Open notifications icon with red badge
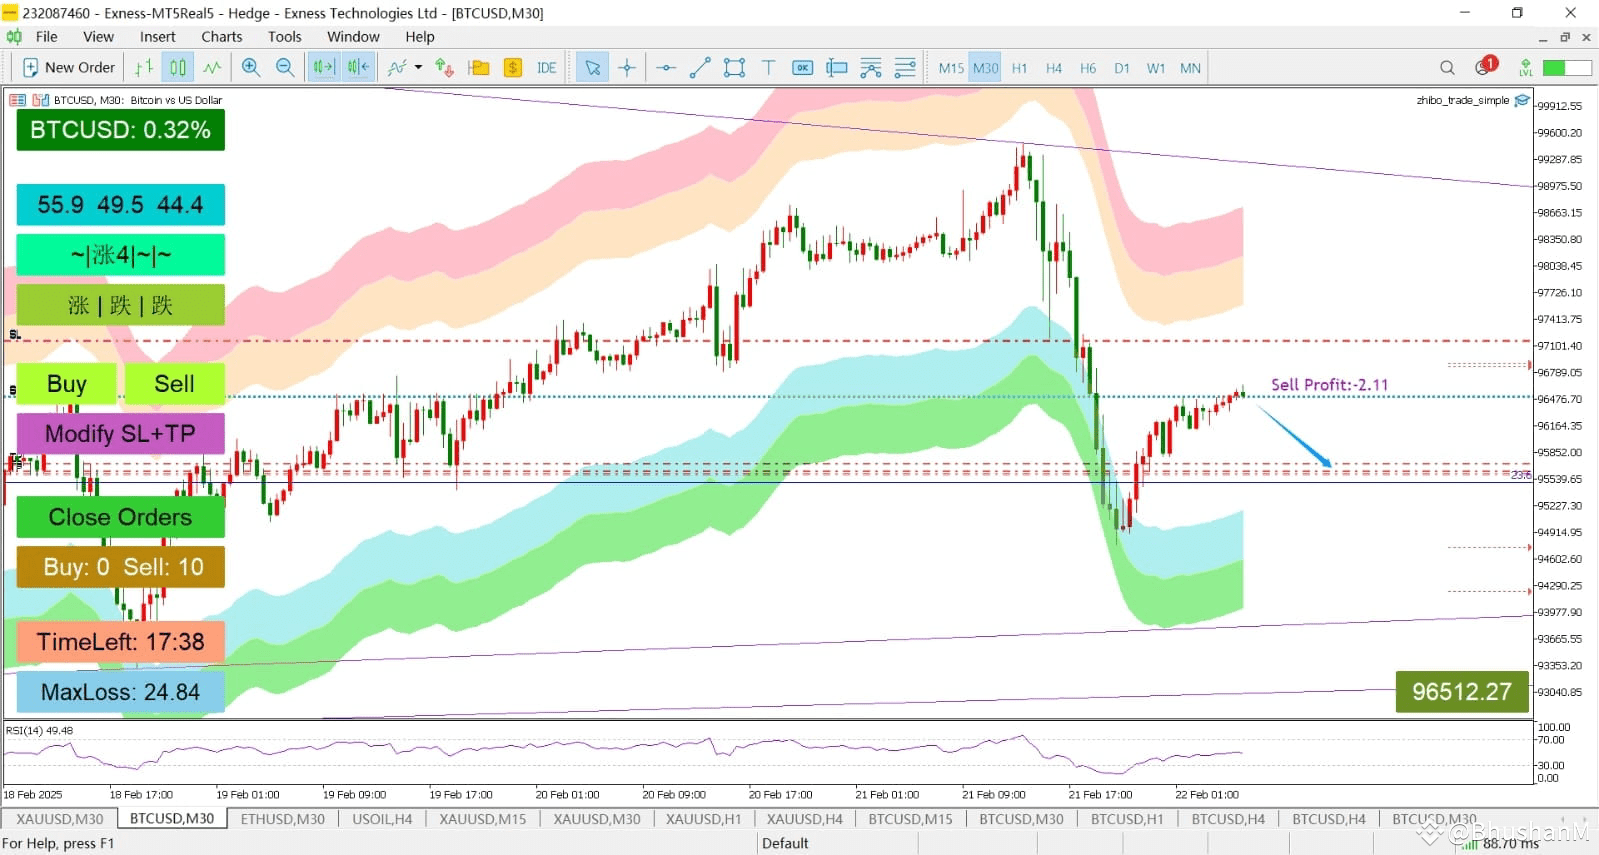Viewport: 1599px width, 855px height. pos(1485,67)
